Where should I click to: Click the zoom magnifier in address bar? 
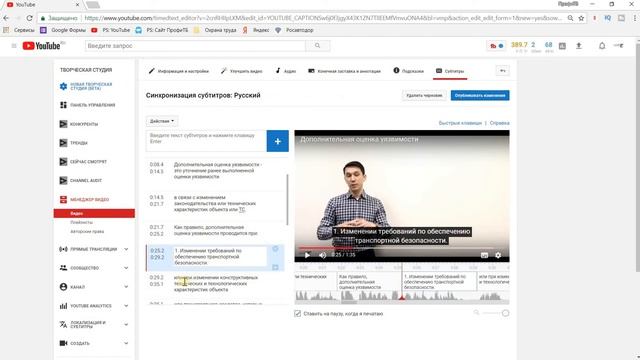coord(570,18)
